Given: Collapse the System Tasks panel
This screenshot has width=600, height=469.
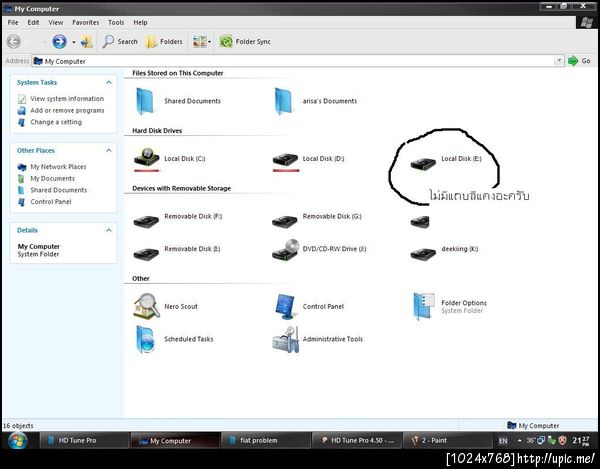Looking at the screenshot, I should 109,82.
